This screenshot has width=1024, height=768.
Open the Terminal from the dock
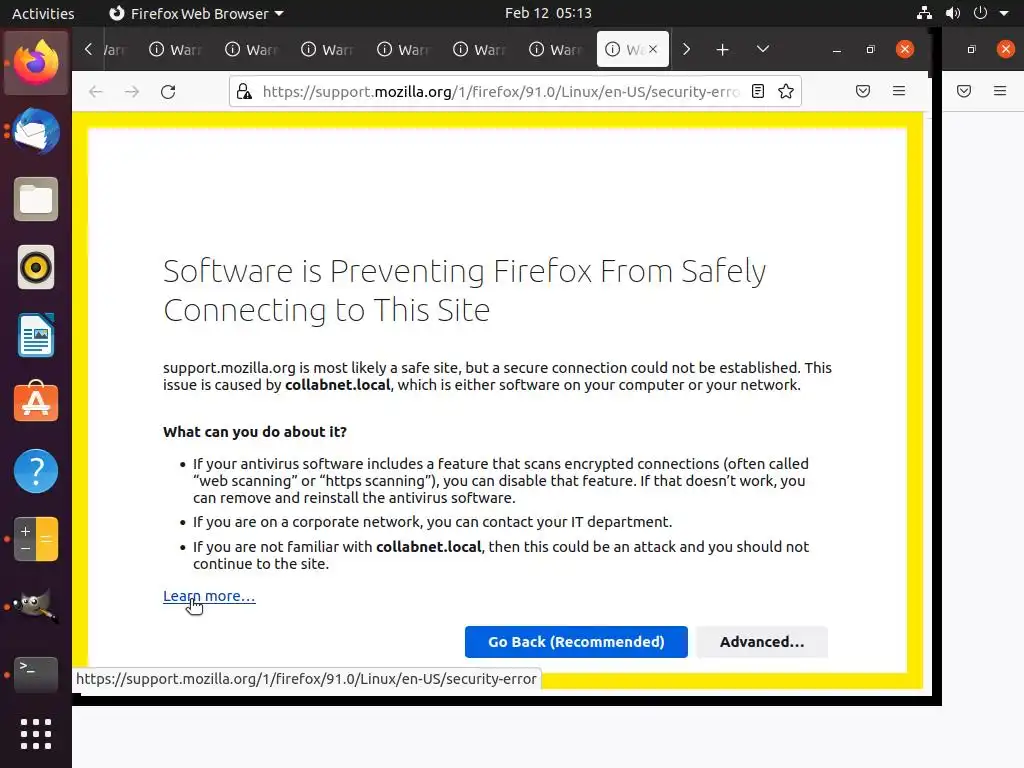coord(36,675)
